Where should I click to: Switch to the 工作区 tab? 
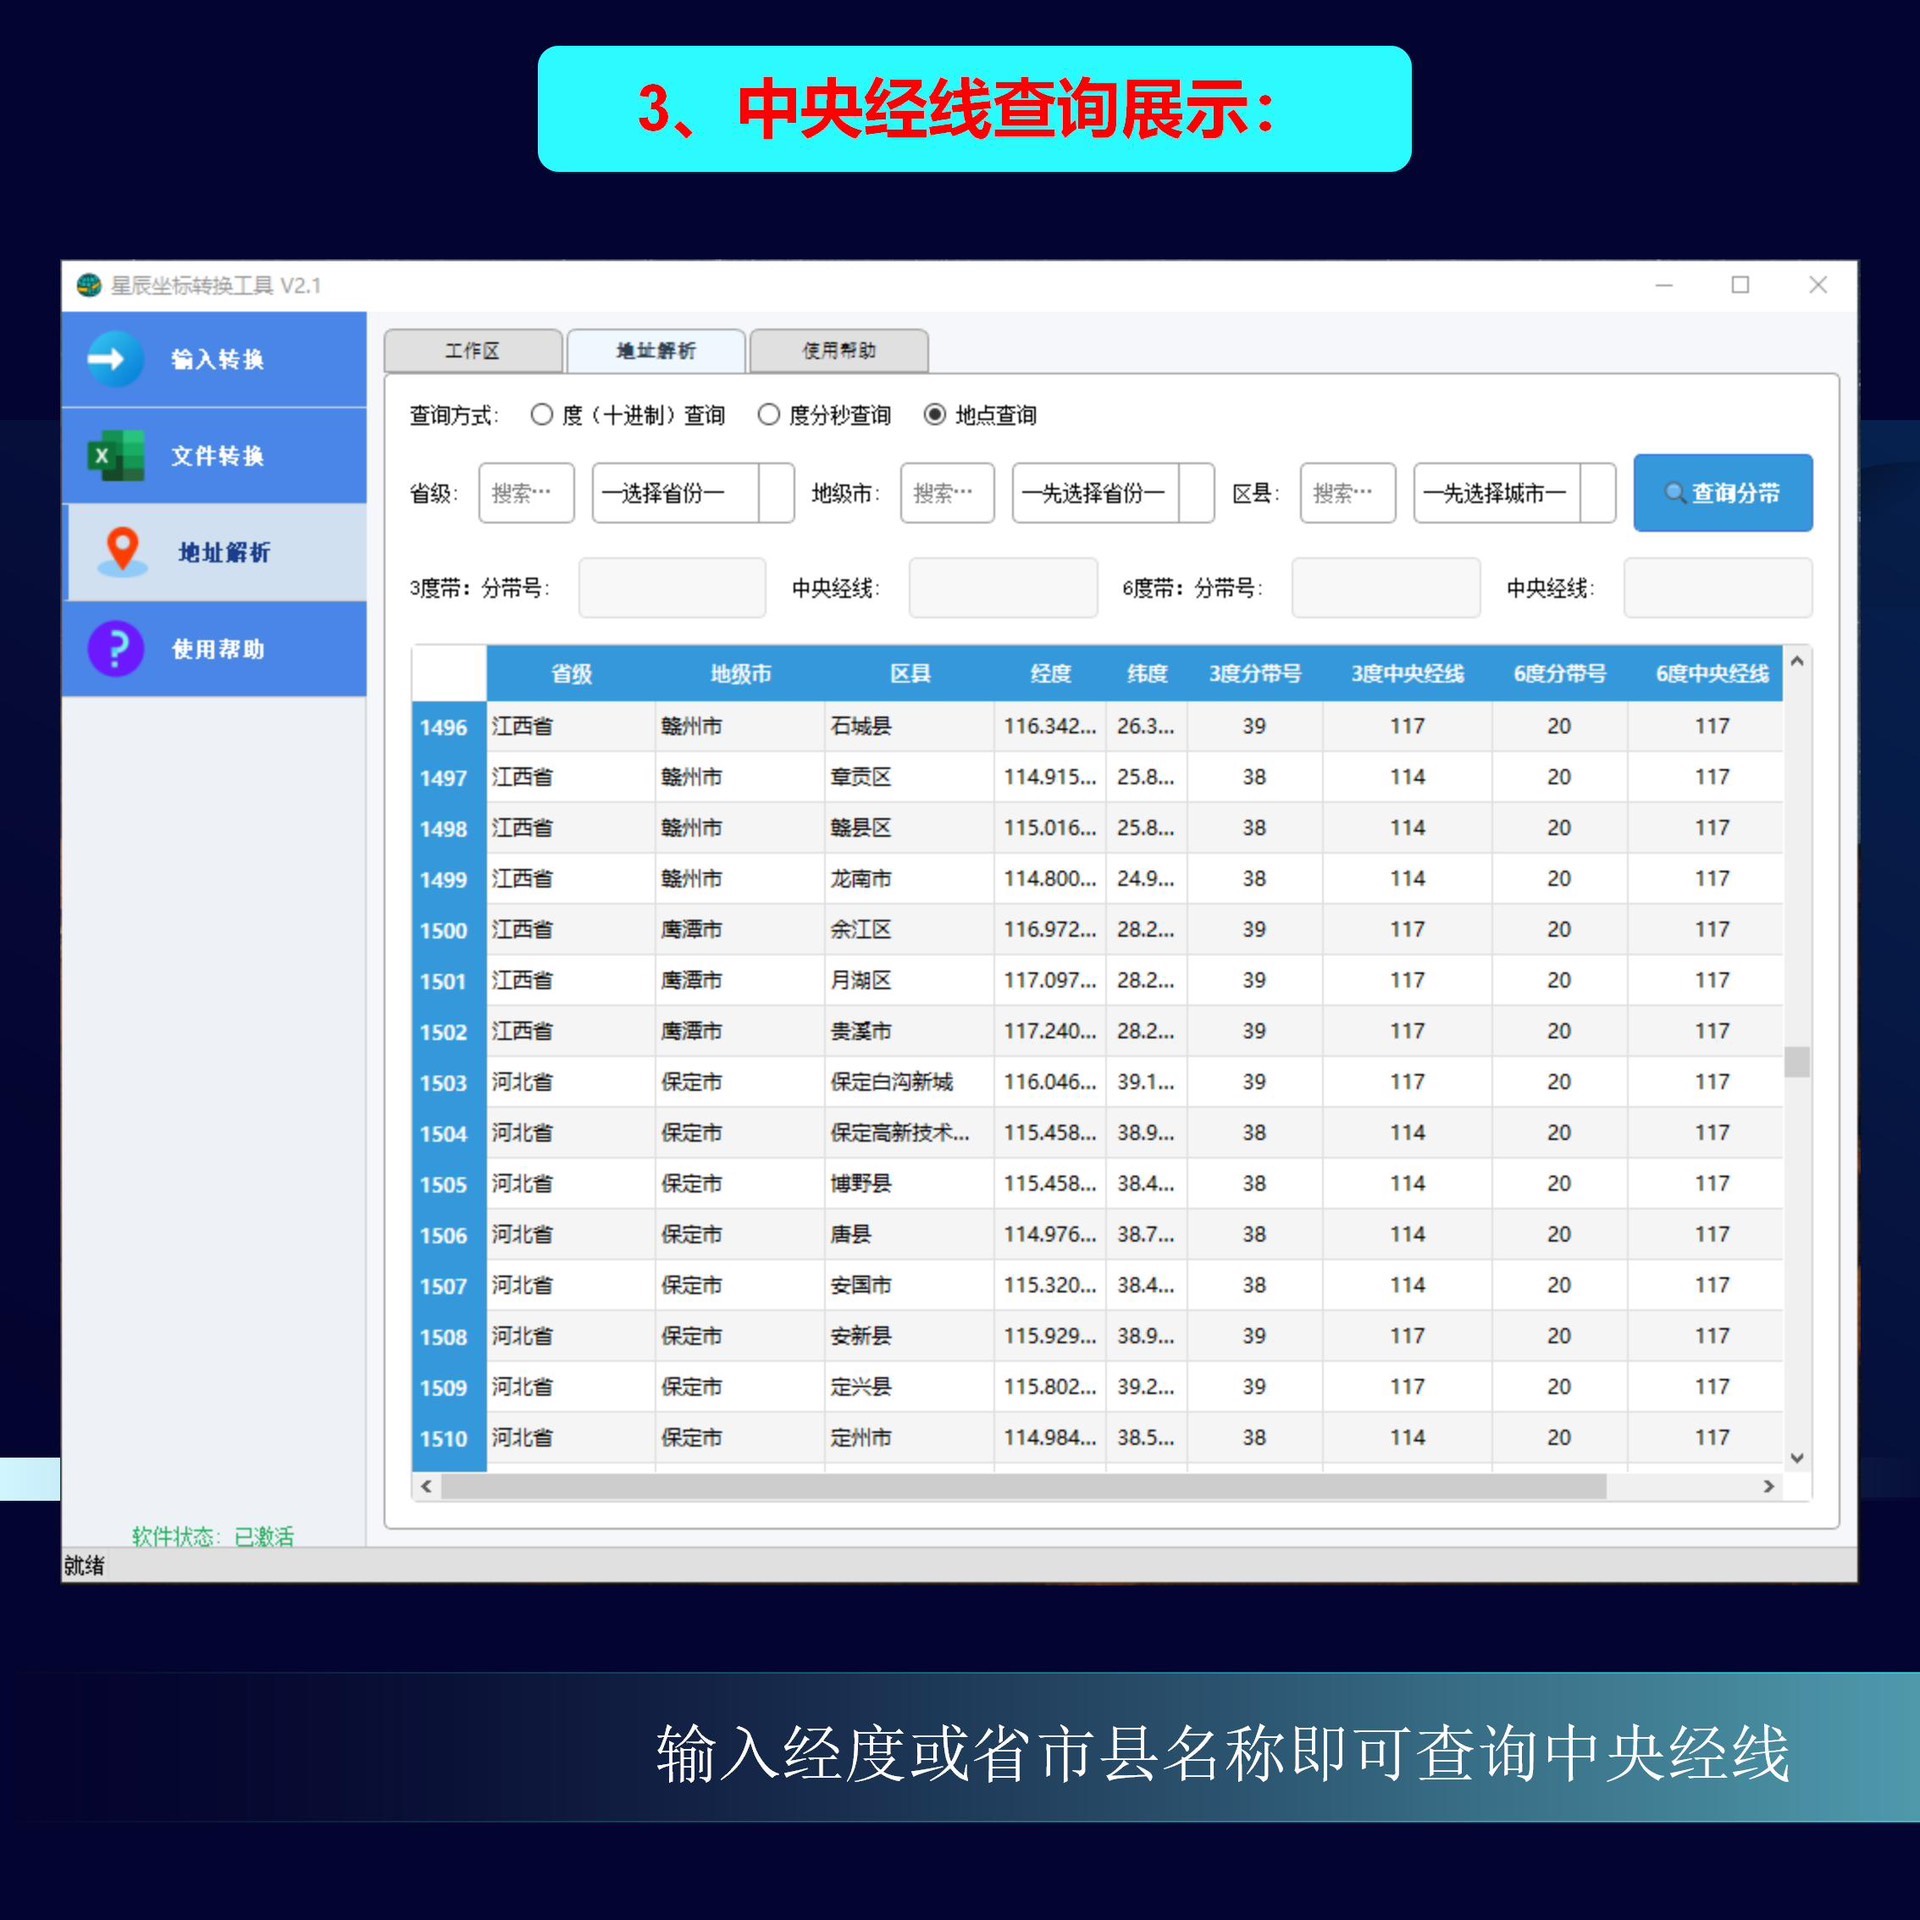click(x=472, y=351)
